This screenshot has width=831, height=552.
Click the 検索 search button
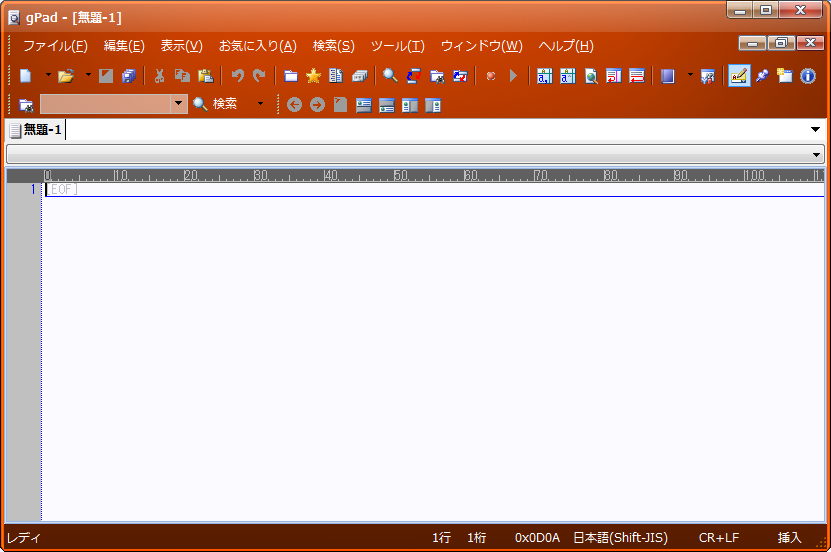(x=215, y=104)
